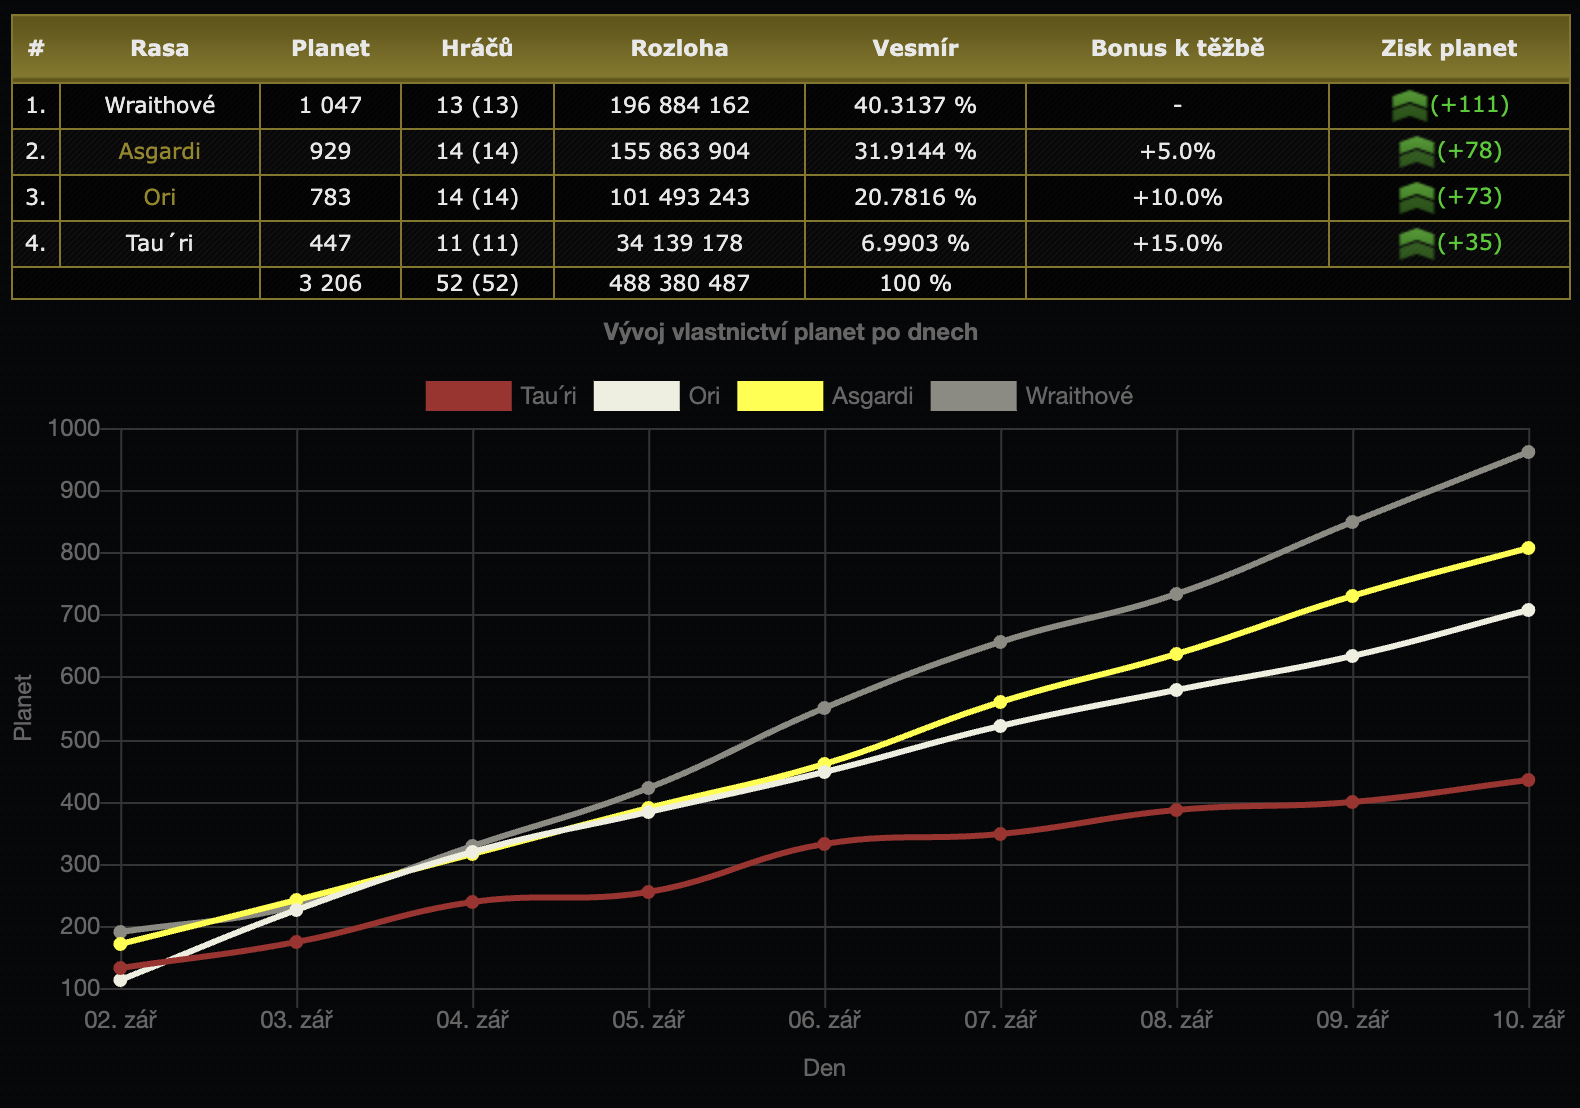
Task: Hide Wraithové series via gray legend box
Action: (973, 396)
